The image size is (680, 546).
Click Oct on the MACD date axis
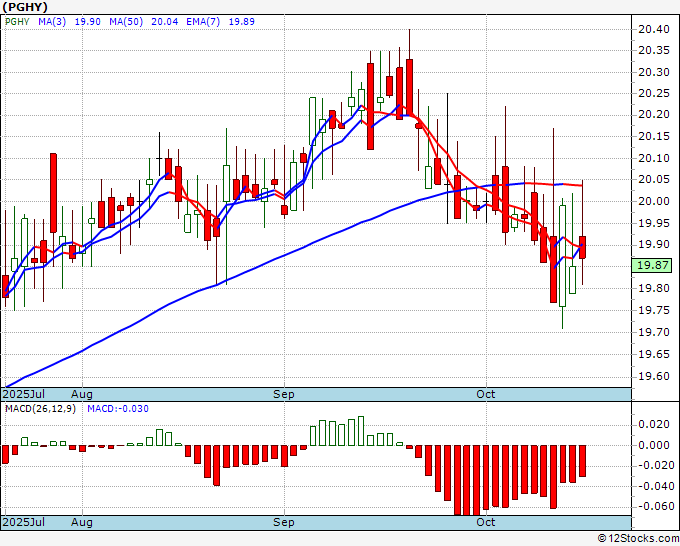pyautogui.click(x=485, y=522)
